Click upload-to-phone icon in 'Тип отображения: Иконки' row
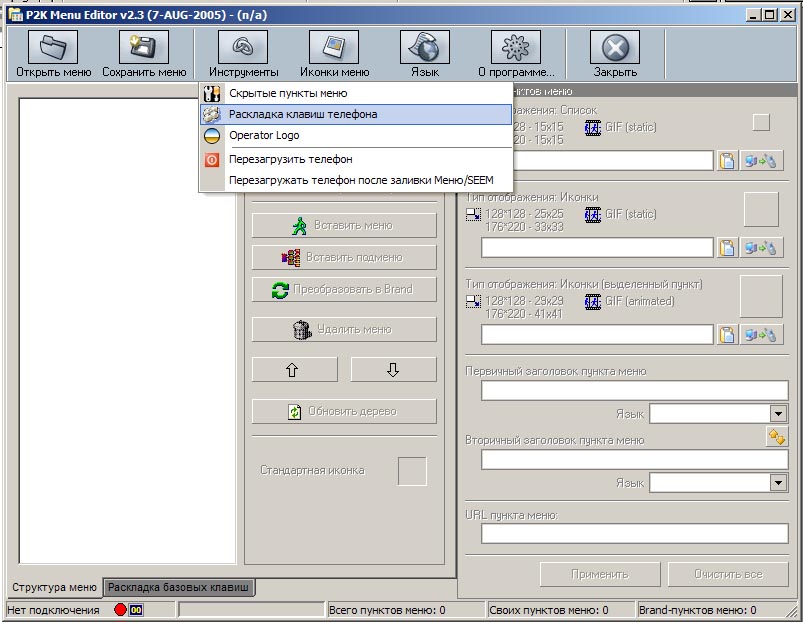The height and width of the screenshot is (622, 803). (x=761, y=248)
